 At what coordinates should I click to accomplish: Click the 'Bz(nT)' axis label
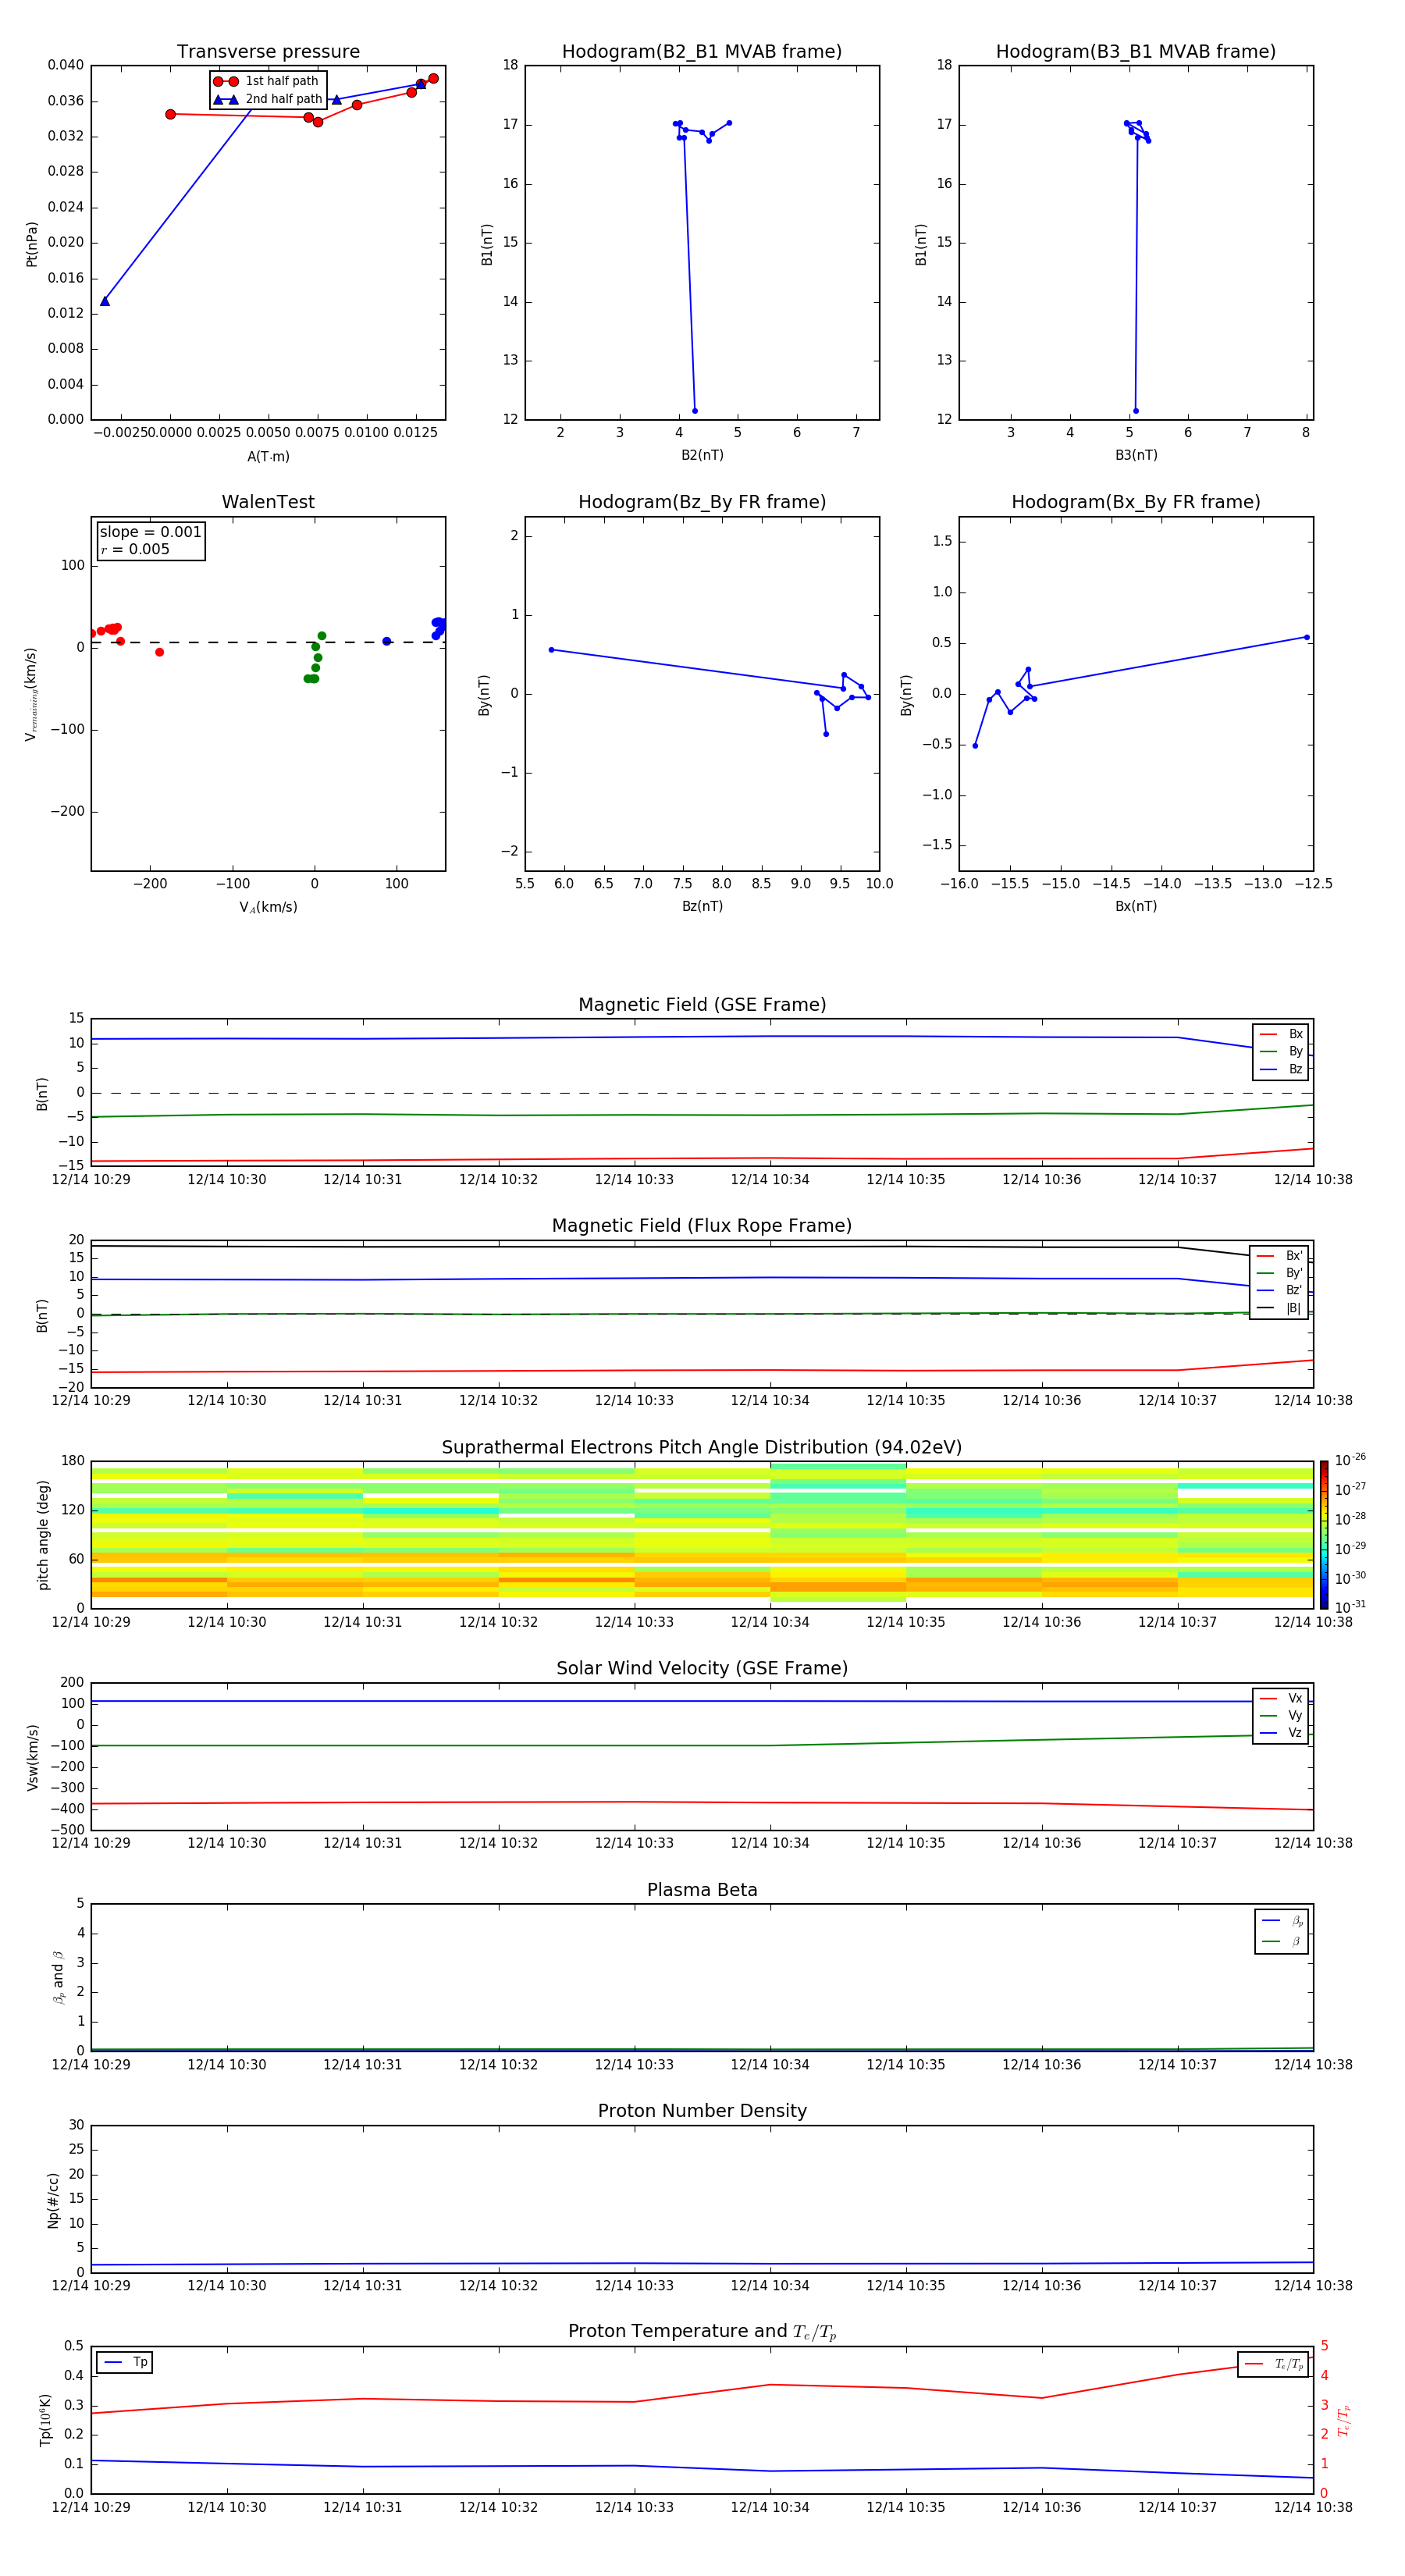tap(702, 906)
